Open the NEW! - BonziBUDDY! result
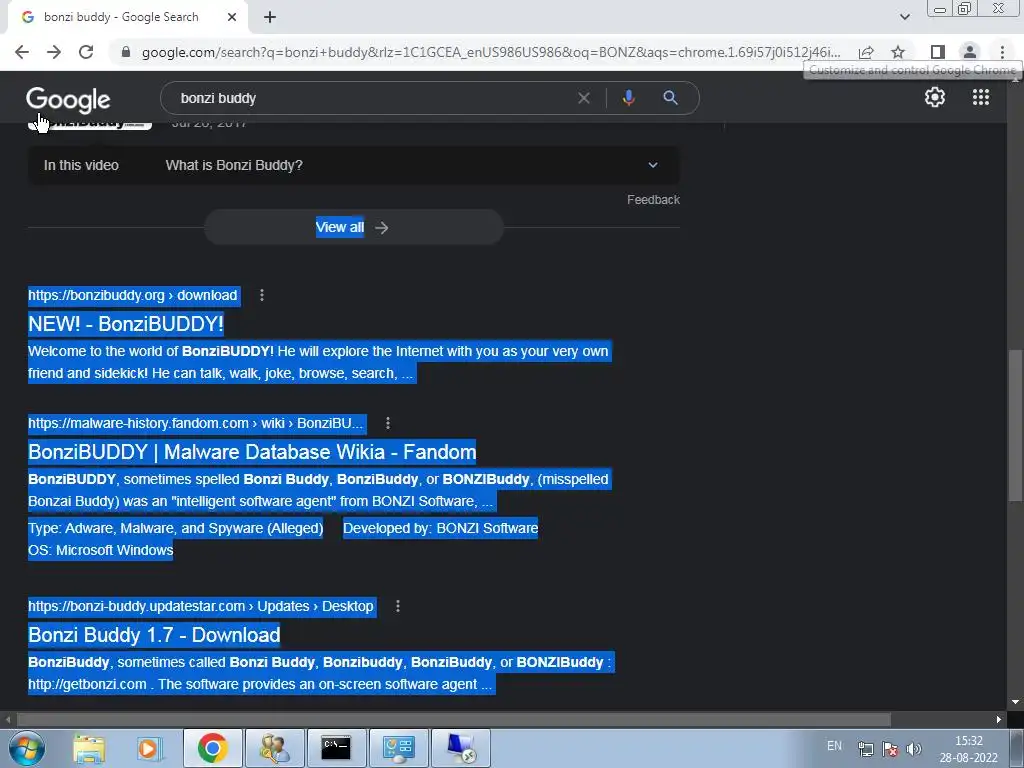 click(x=126, y=324)
